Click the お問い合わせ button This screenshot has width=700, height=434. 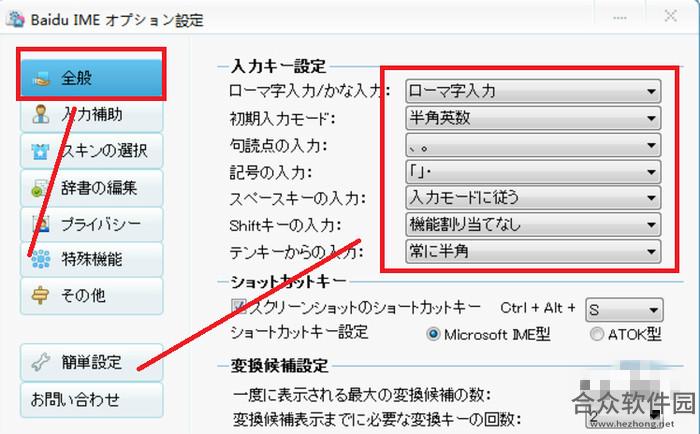coord(92,400)
